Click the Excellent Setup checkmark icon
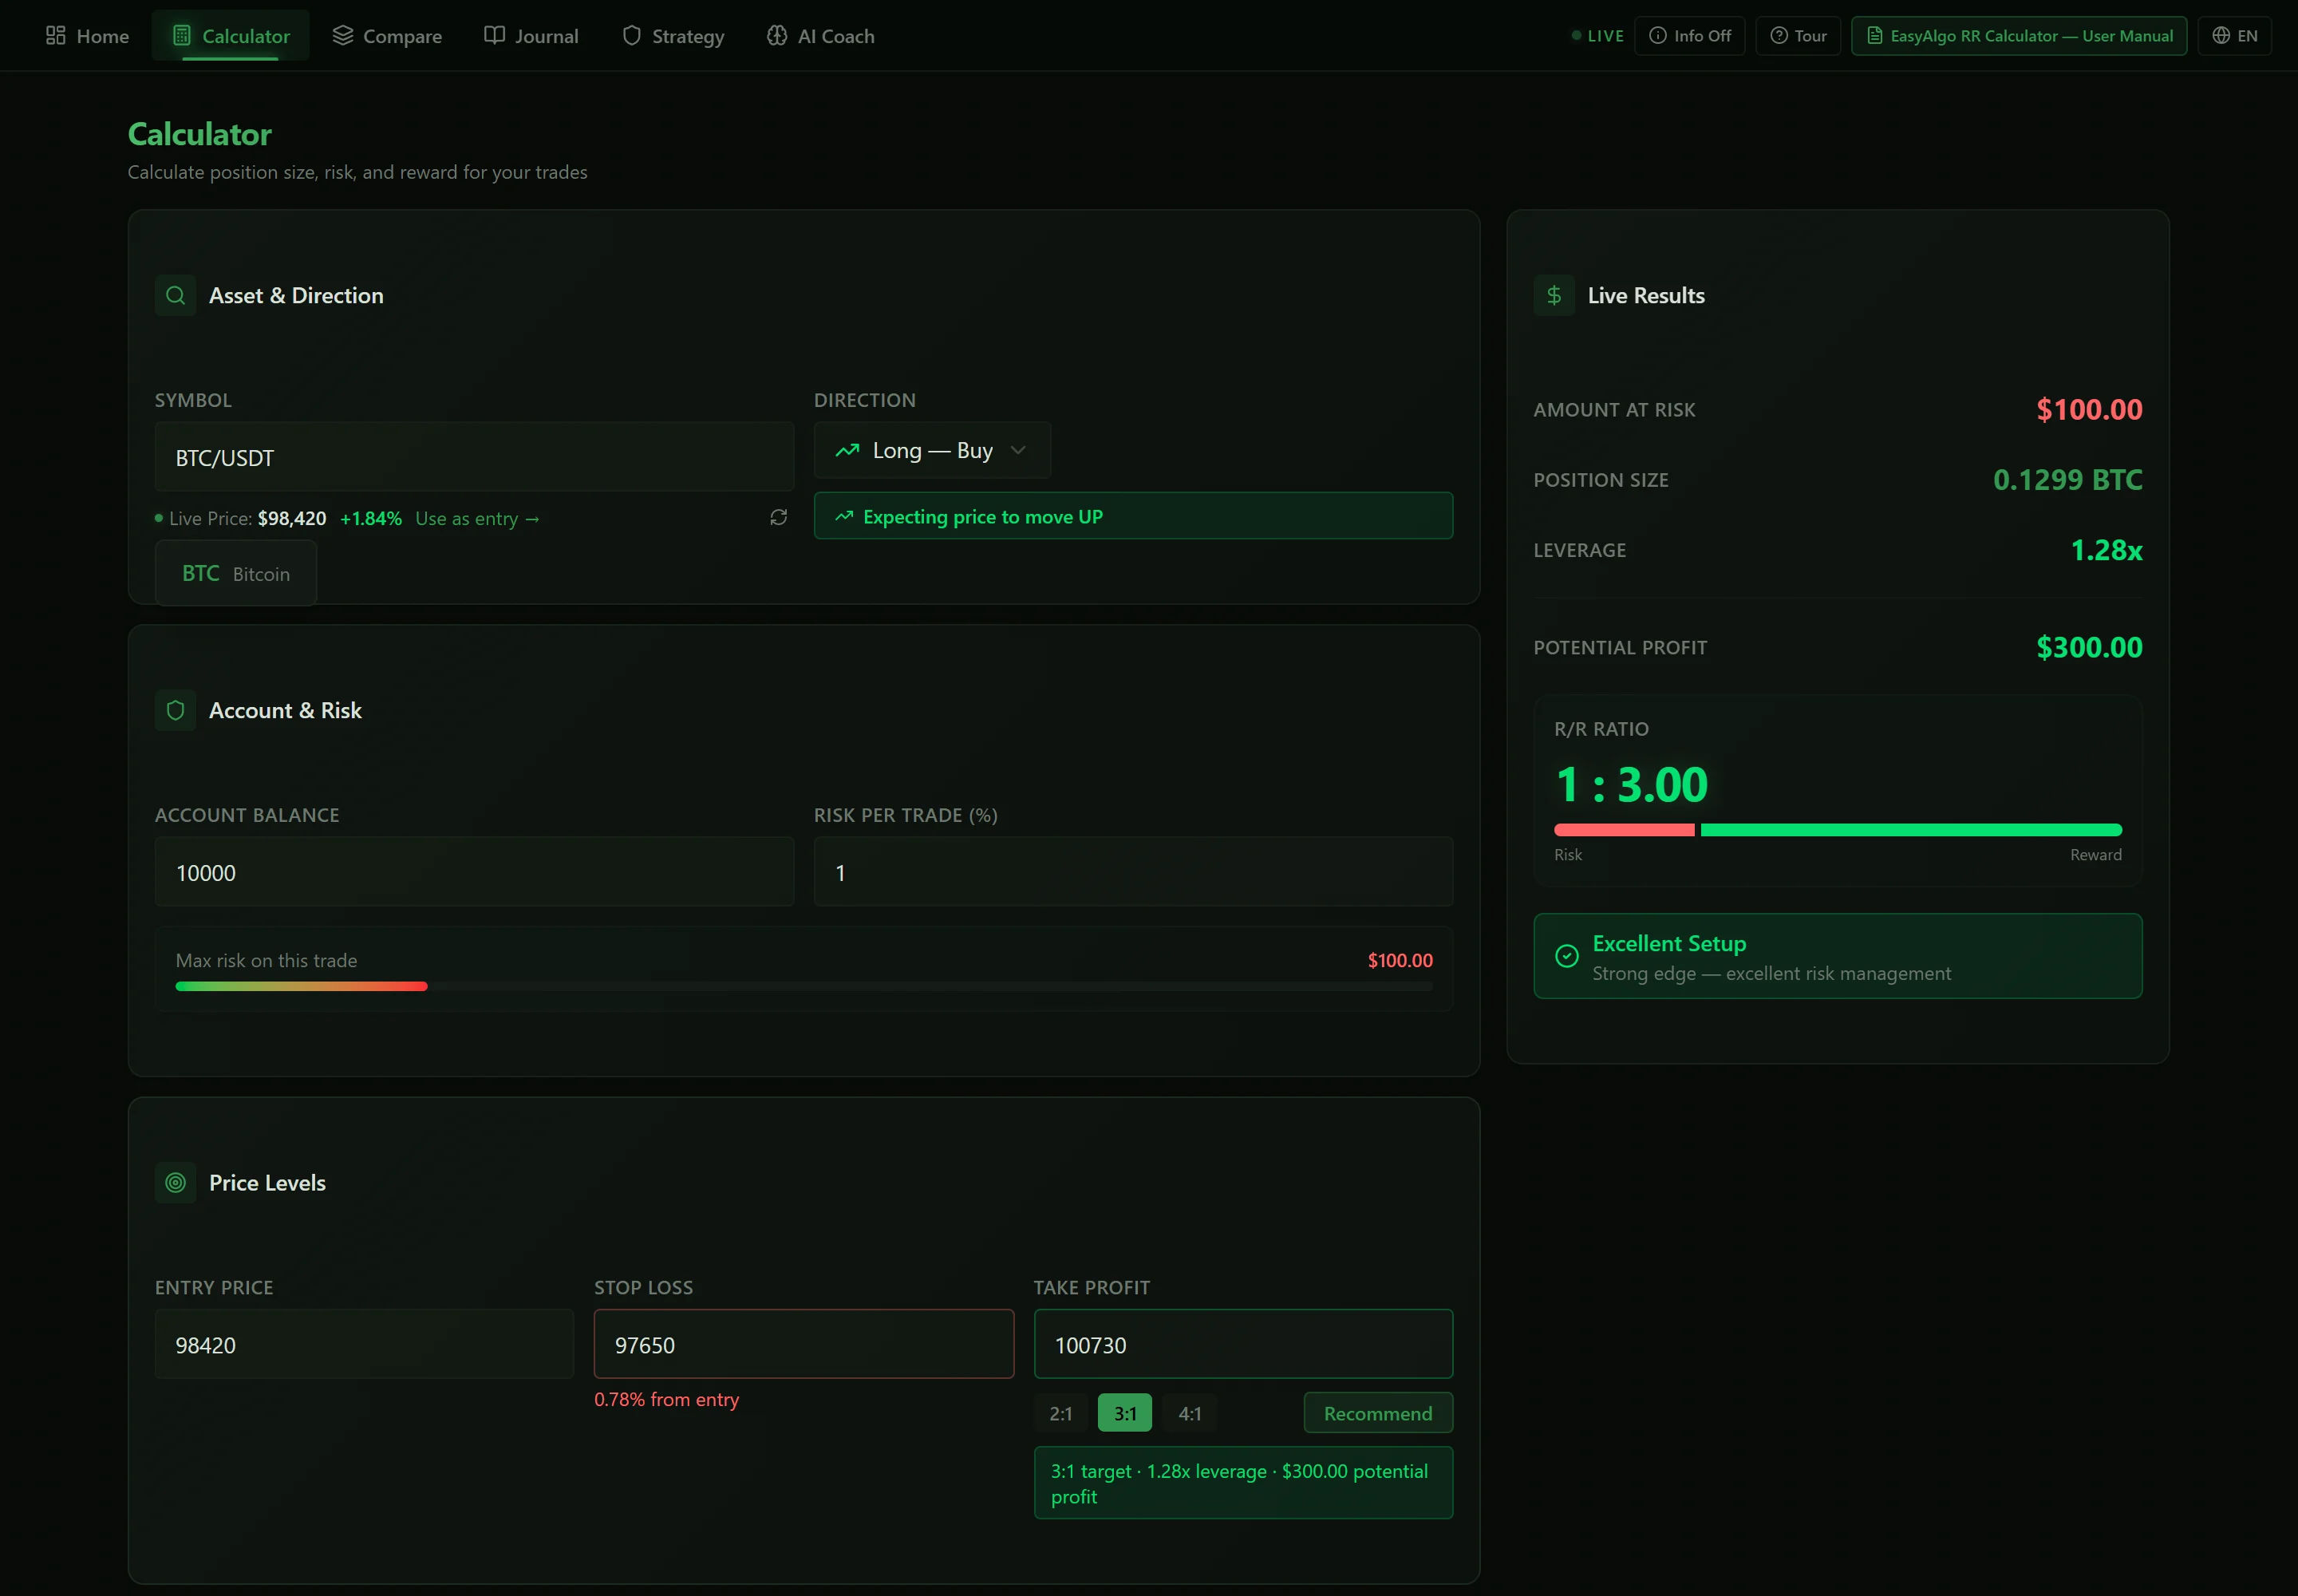Image resolution: width=2298 pixels, height=1596 pixels. [x=1567, y=956]
